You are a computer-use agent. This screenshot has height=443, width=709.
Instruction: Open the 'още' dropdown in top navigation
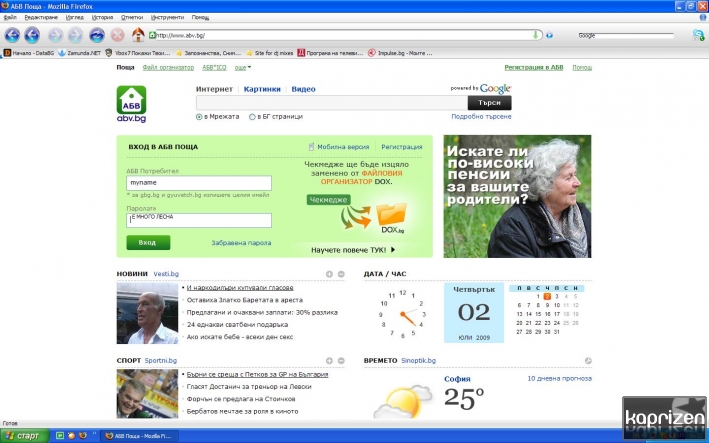242,68
